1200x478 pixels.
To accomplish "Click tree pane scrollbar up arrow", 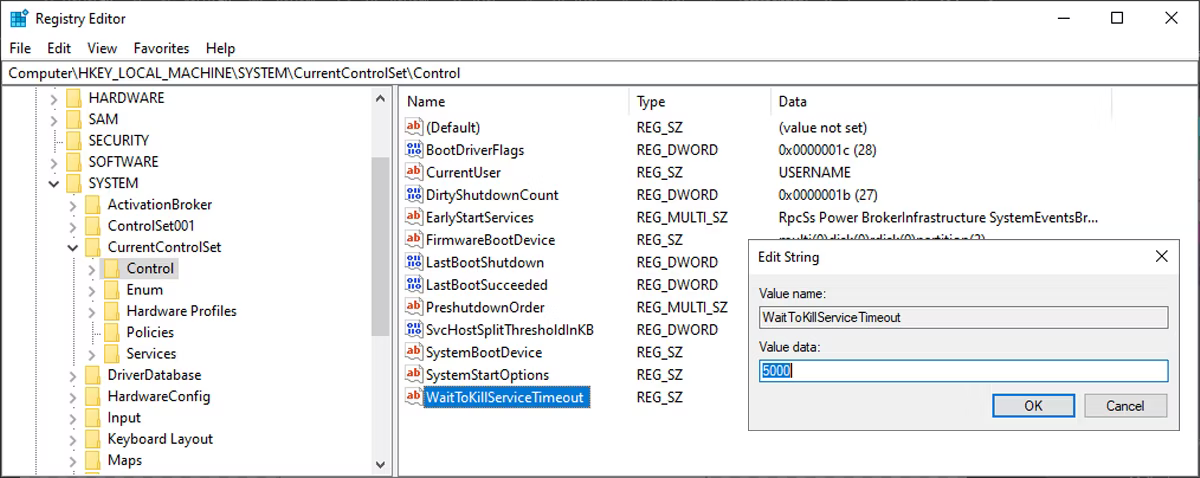I will coord(380,98).
